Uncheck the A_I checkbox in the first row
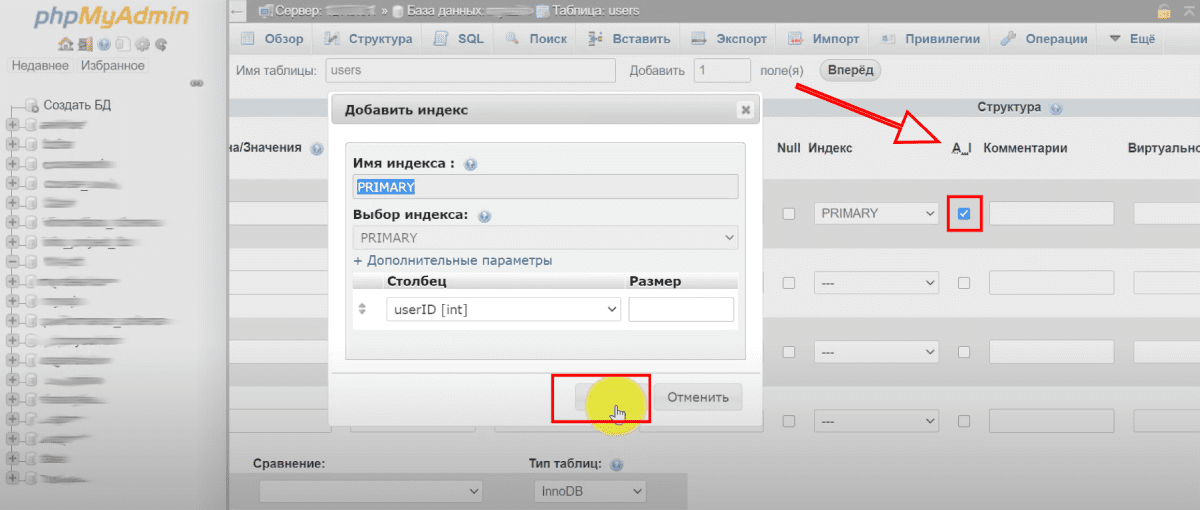 [964, 214]
